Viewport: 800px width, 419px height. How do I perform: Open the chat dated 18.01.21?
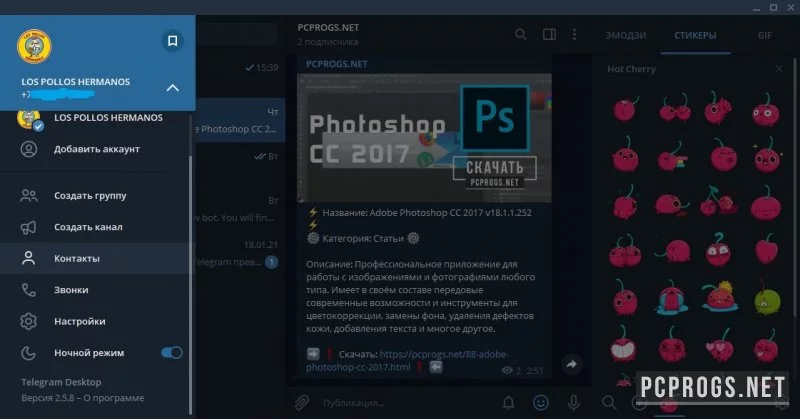pos(241,254)
